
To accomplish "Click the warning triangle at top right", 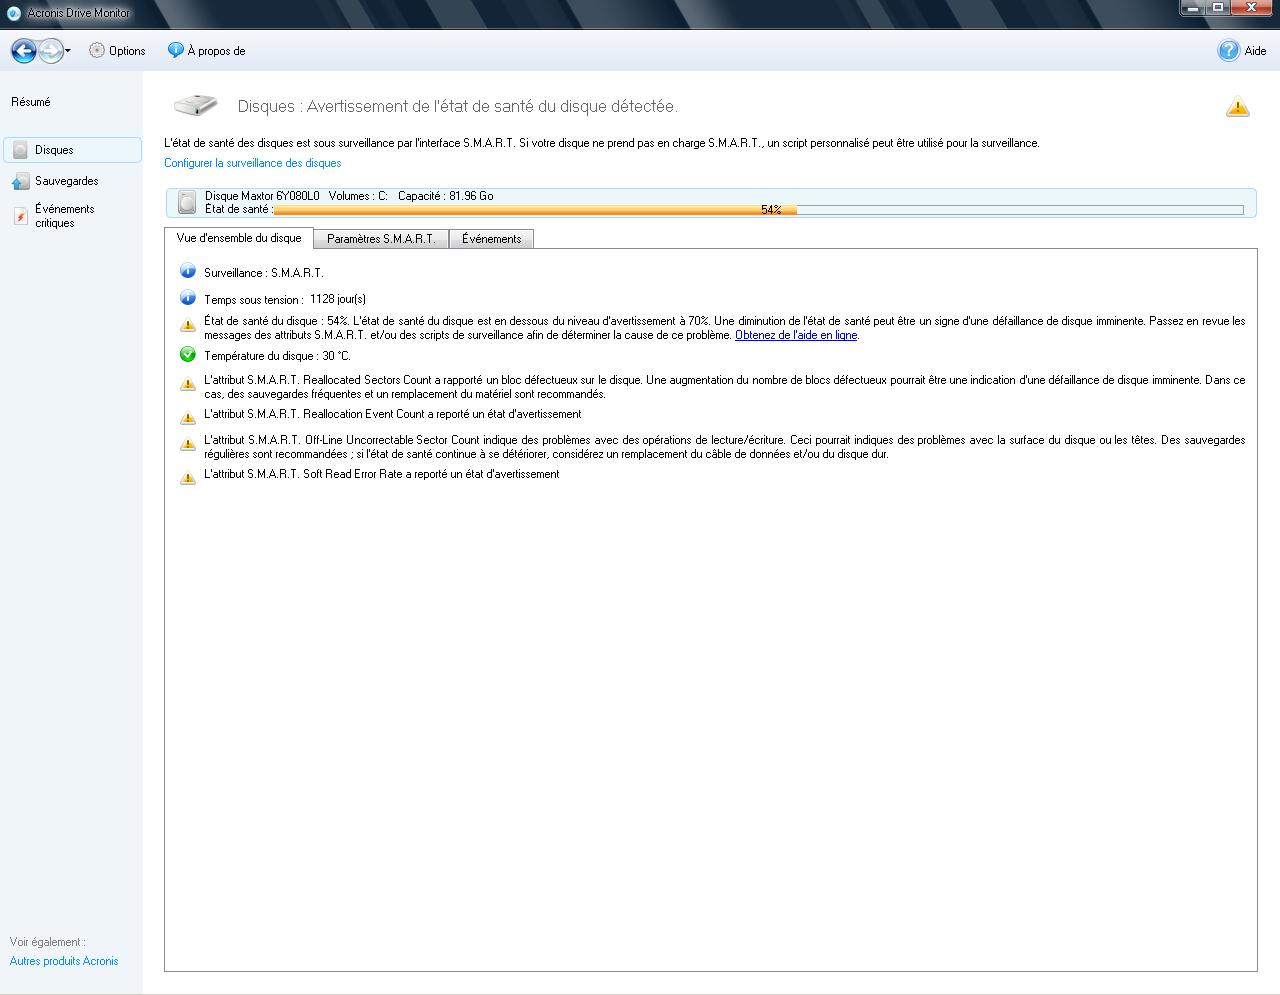I will [1237, 107].
